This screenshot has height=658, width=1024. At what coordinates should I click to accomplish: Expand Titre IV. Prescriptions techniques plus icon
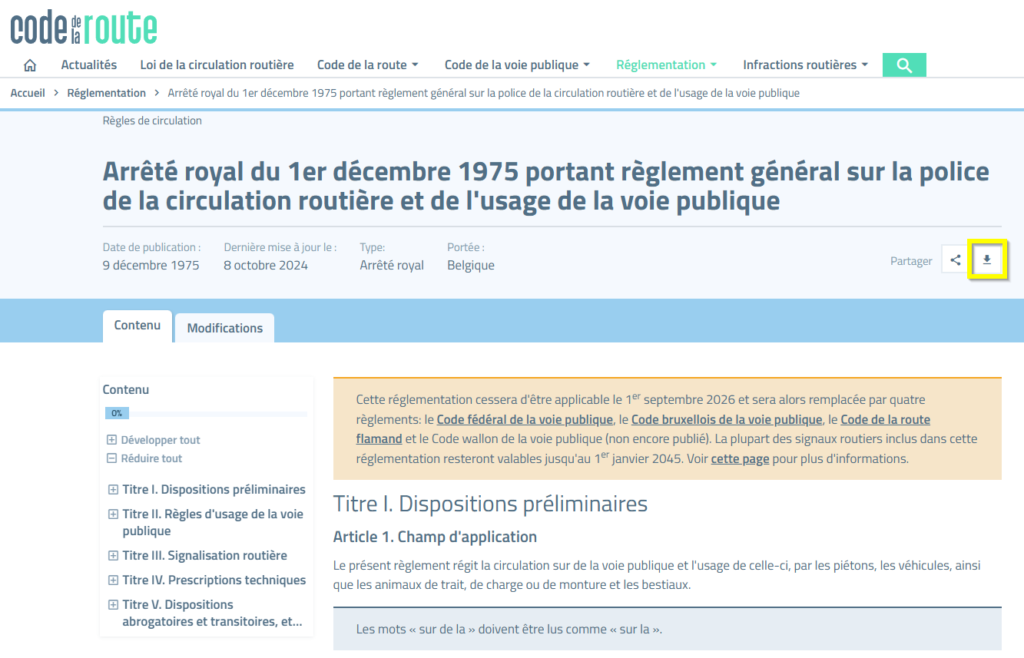coord(113,580)
